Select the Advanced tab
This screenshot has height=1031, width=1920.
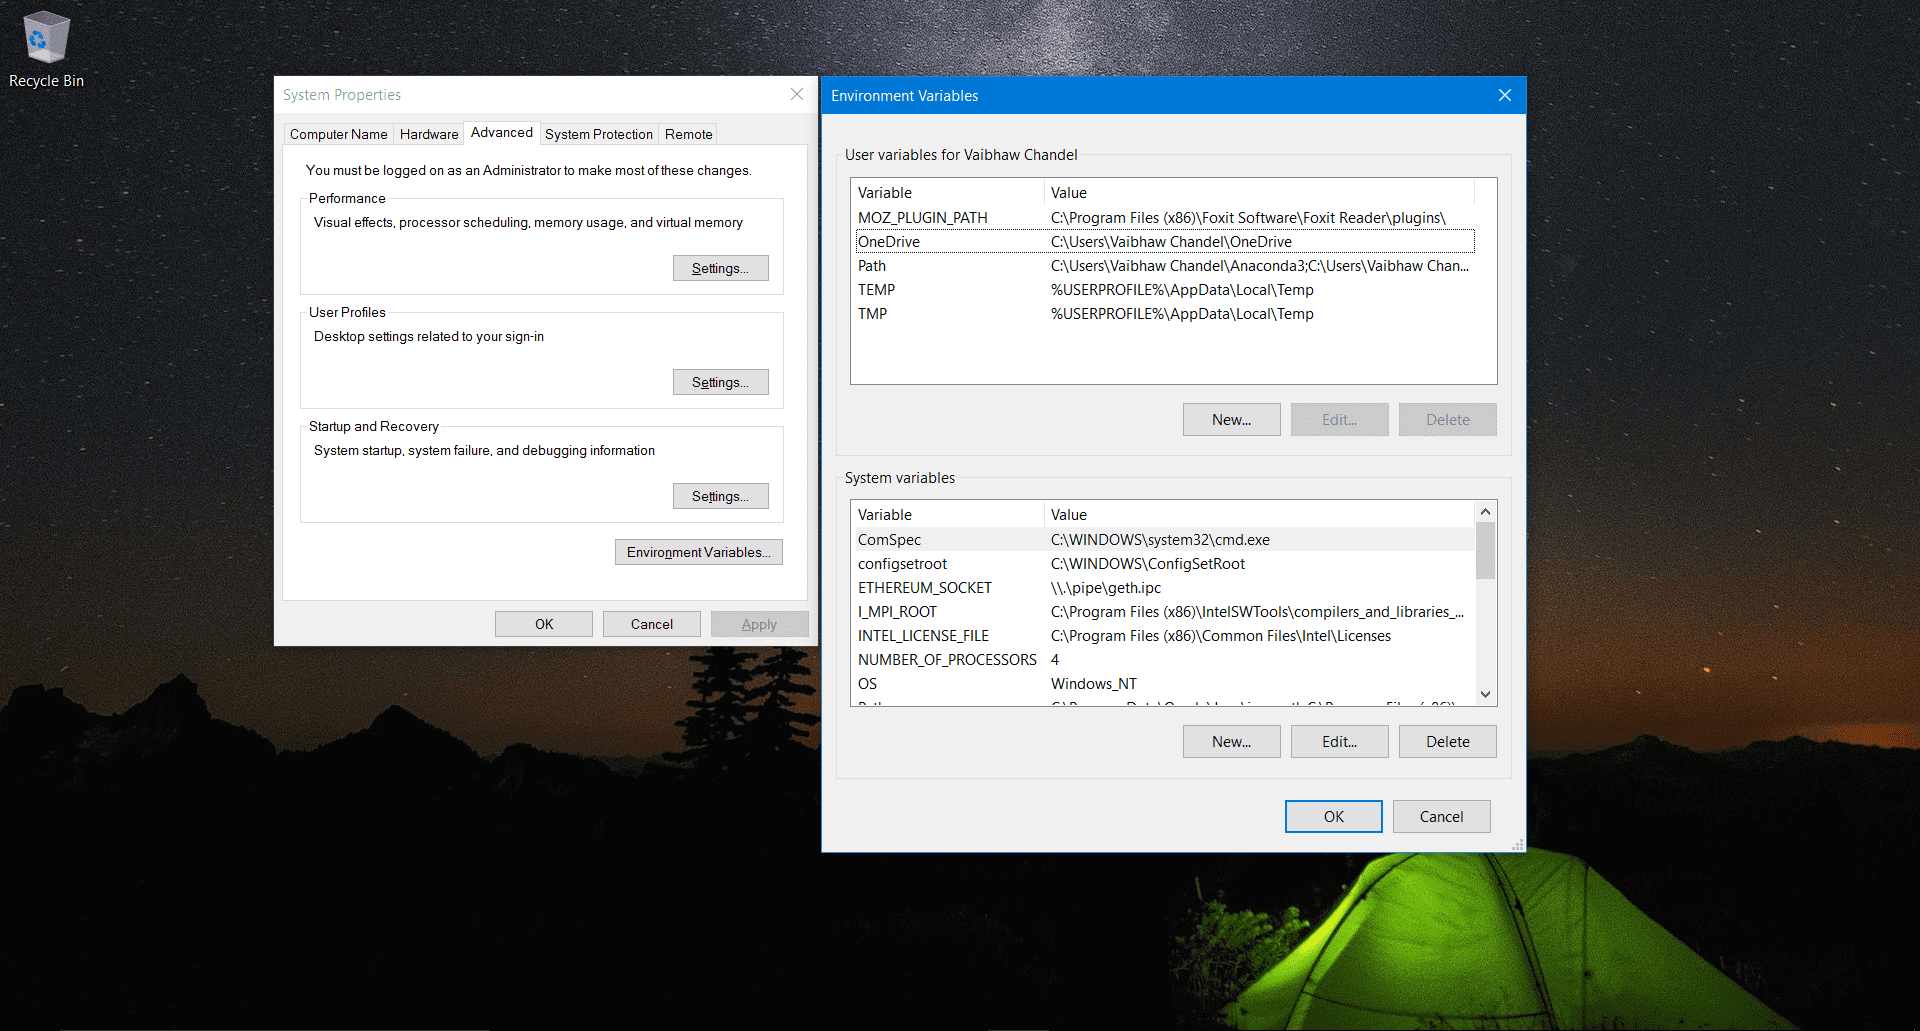[x=502, y=132]
